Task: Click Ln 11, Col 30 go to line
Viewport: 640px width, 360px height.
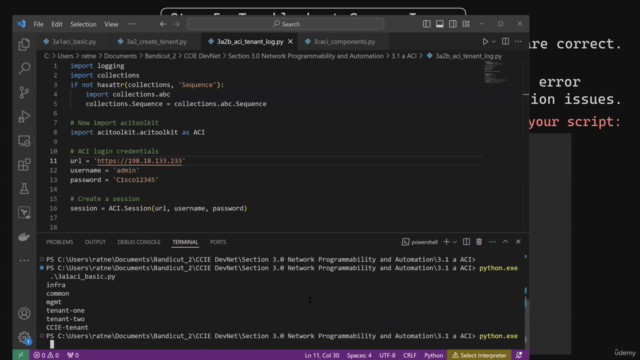Action: (322, 355)
